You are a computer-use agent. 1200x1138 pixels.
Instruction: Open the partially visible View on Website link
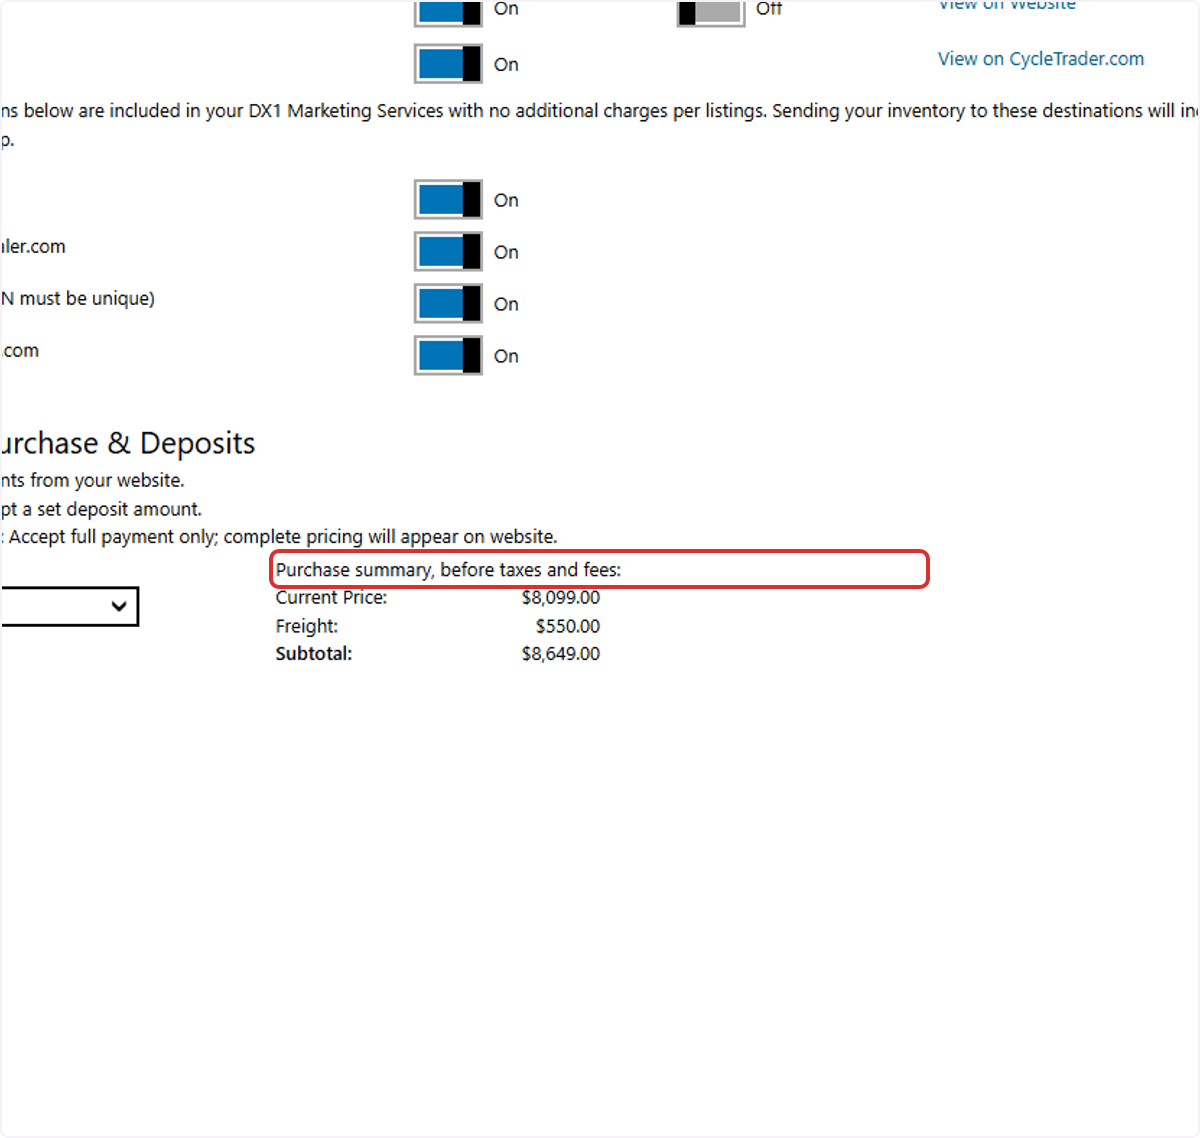(x=1007, y=5)
